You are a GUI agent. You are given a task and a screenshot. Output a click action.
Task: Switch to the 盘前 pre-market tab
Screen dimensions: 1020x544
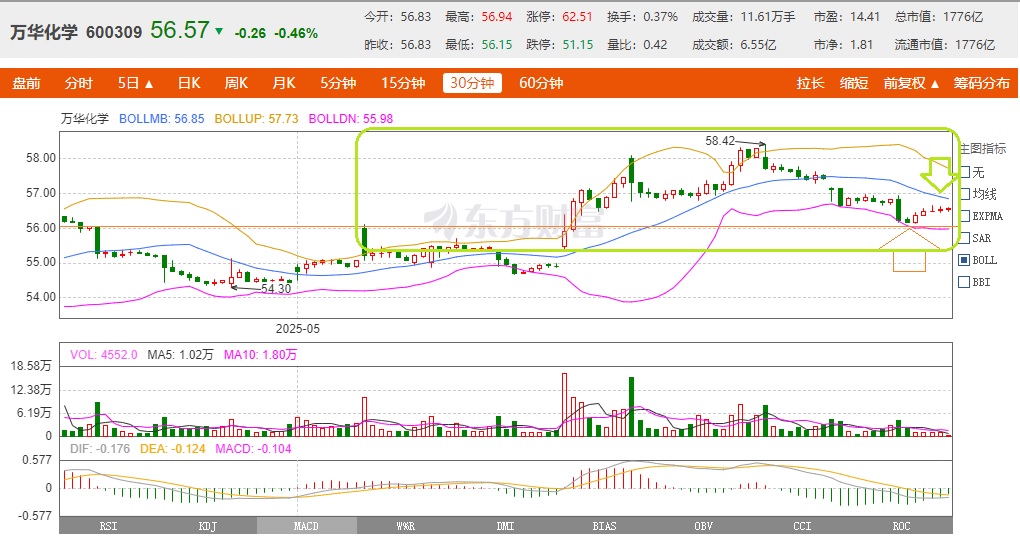point(27,83)
